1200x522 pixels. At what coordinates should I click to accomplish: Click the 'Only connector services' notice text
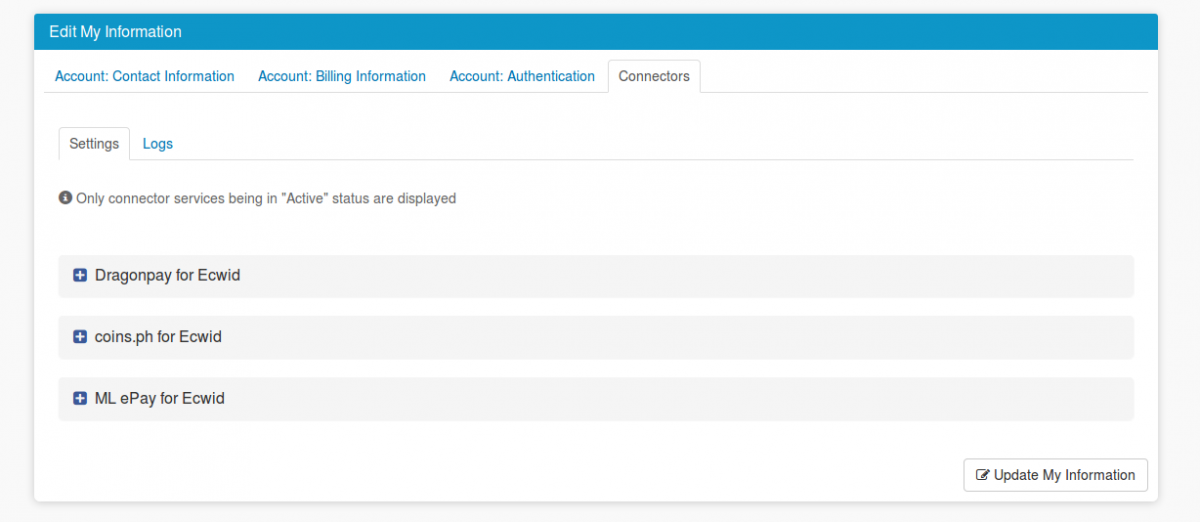266,198
